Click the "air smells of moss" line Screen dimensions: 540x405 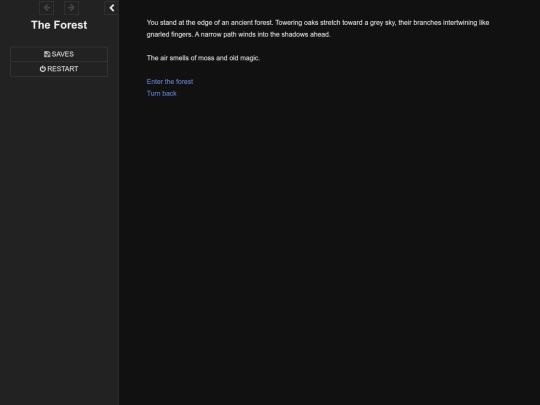pyautogui.click(x=203, y=58)
